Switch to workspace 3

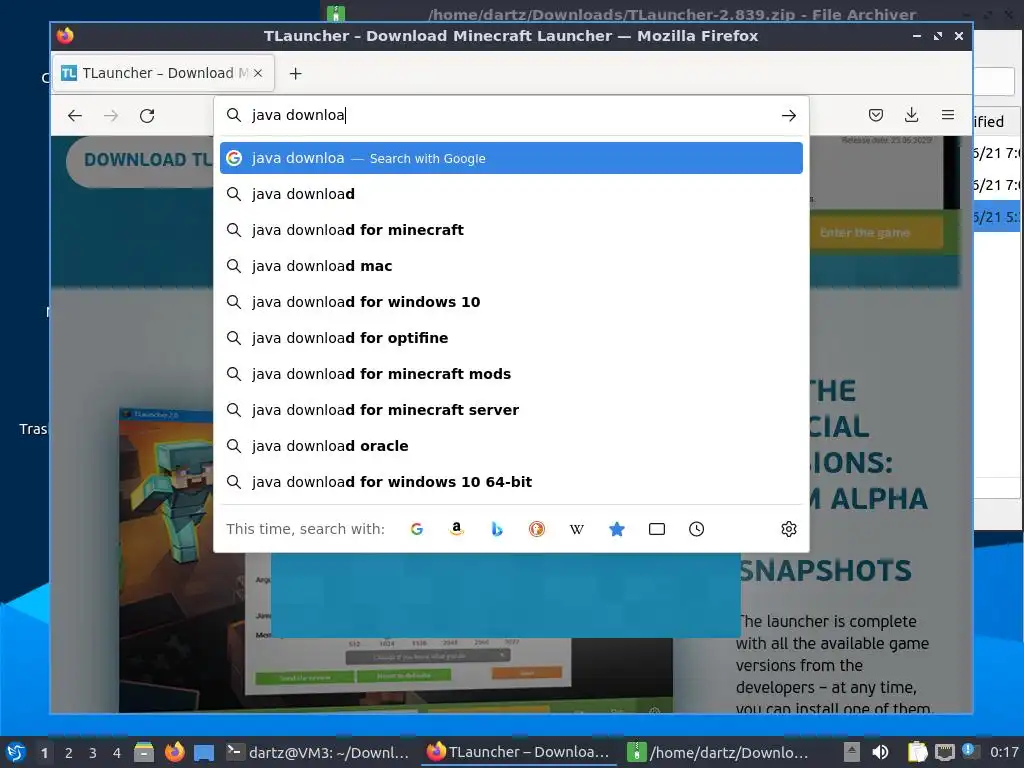coord(93,753)
